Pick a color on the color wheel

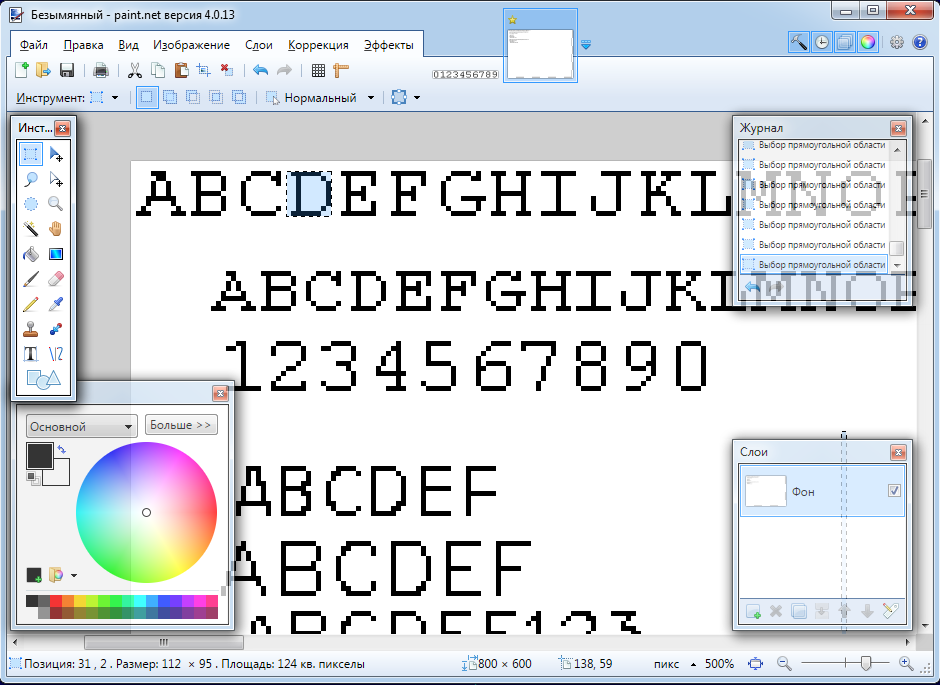[146, 512]
